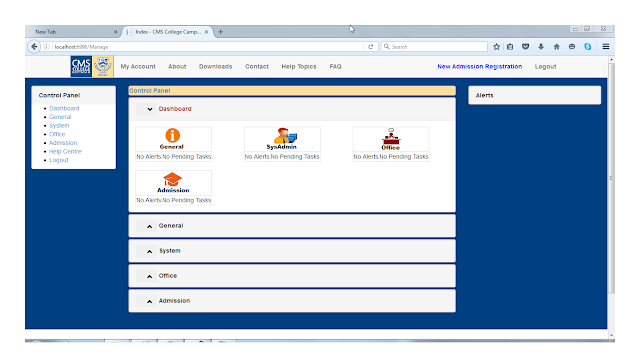Click the Pocket save icon
Viewport: 640px width, 364px height.
pos(525,47)
